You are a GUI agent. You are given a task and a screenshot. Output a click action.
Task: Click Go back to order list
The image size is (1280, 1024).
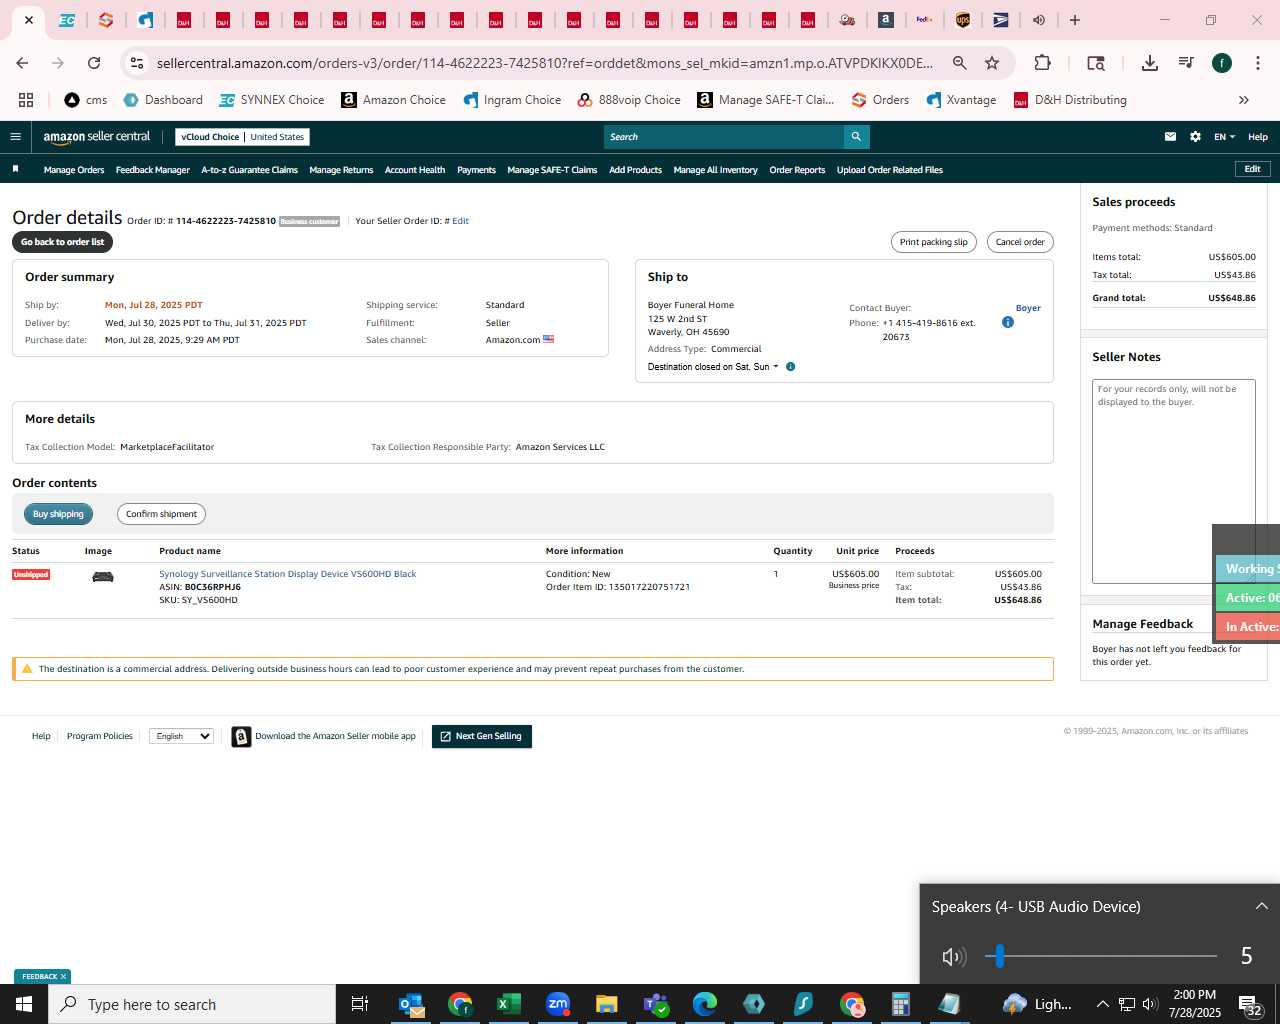pyautogui.click(x=62, y=242)
